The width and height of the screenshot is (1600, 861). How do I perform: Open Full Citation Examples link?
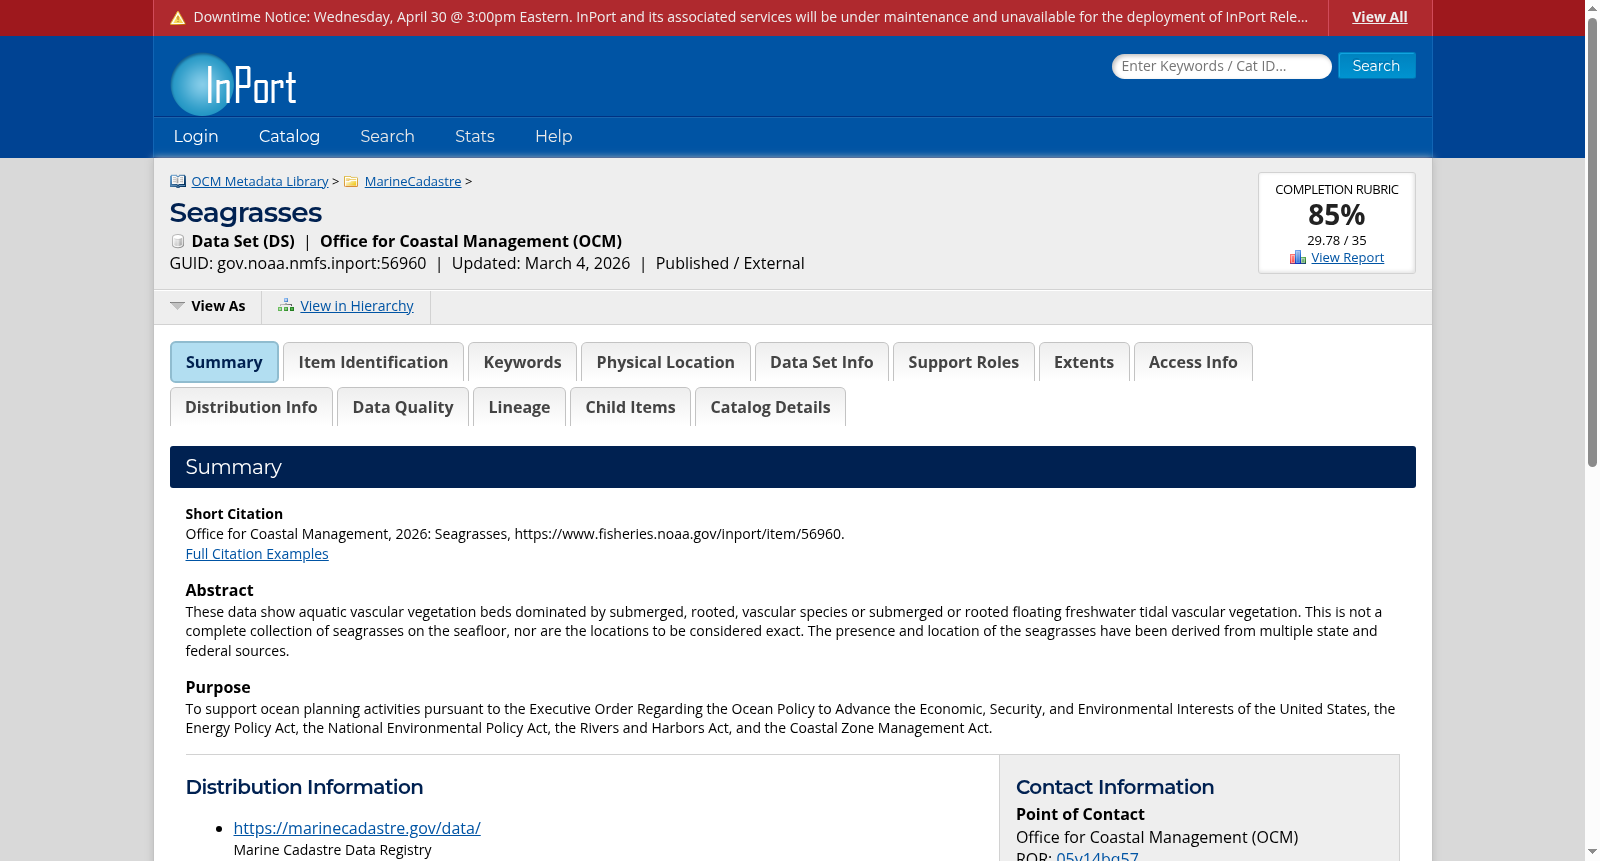pyautogui.click(x=257, y=554)
